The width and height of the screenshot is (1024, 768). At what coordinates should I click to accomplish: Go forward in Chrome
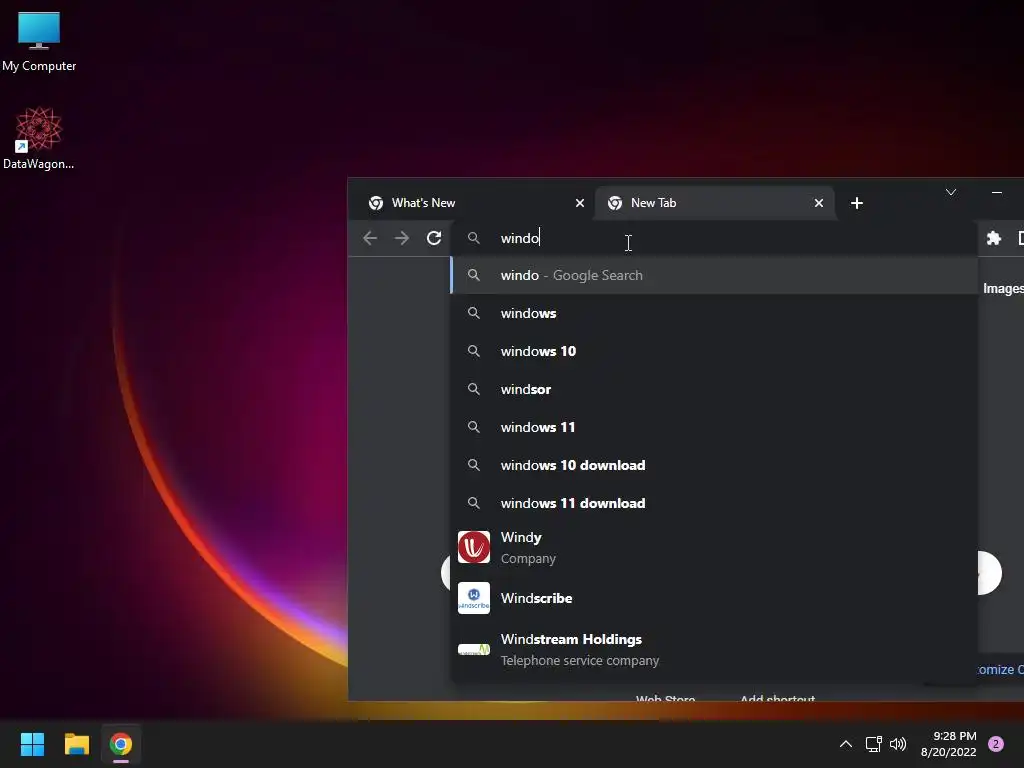(402, 238)
